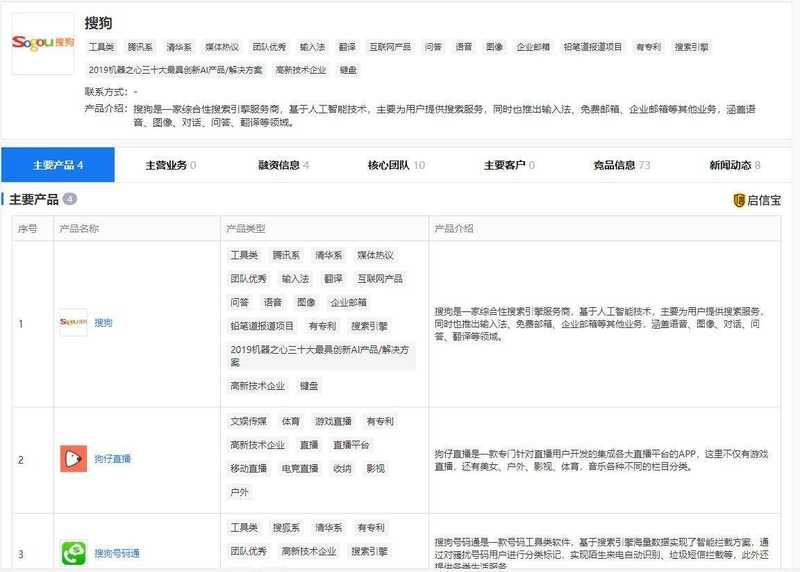Click the 团队优秀 tag in the company header

pyautogui.click(x=269, y=47)
